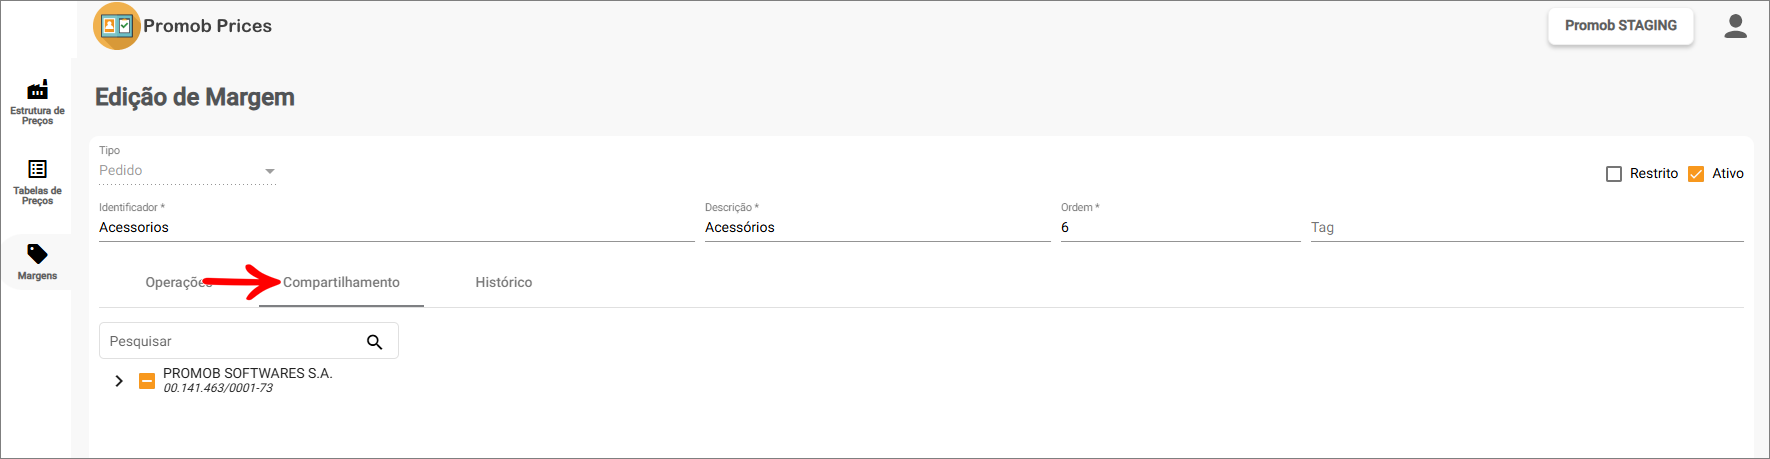Click the Identificador input field

point(395,228)
